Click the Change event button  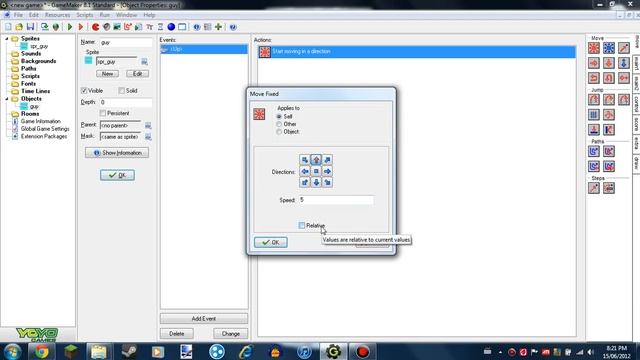click(x=231, y=333)
